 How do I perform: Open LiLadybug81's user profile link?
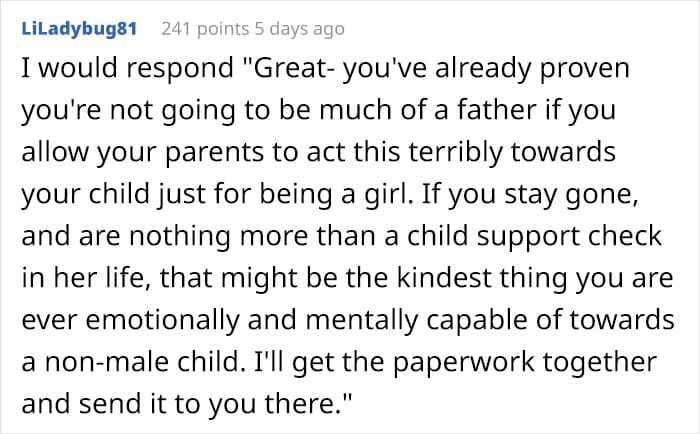(x=79, y=29)
